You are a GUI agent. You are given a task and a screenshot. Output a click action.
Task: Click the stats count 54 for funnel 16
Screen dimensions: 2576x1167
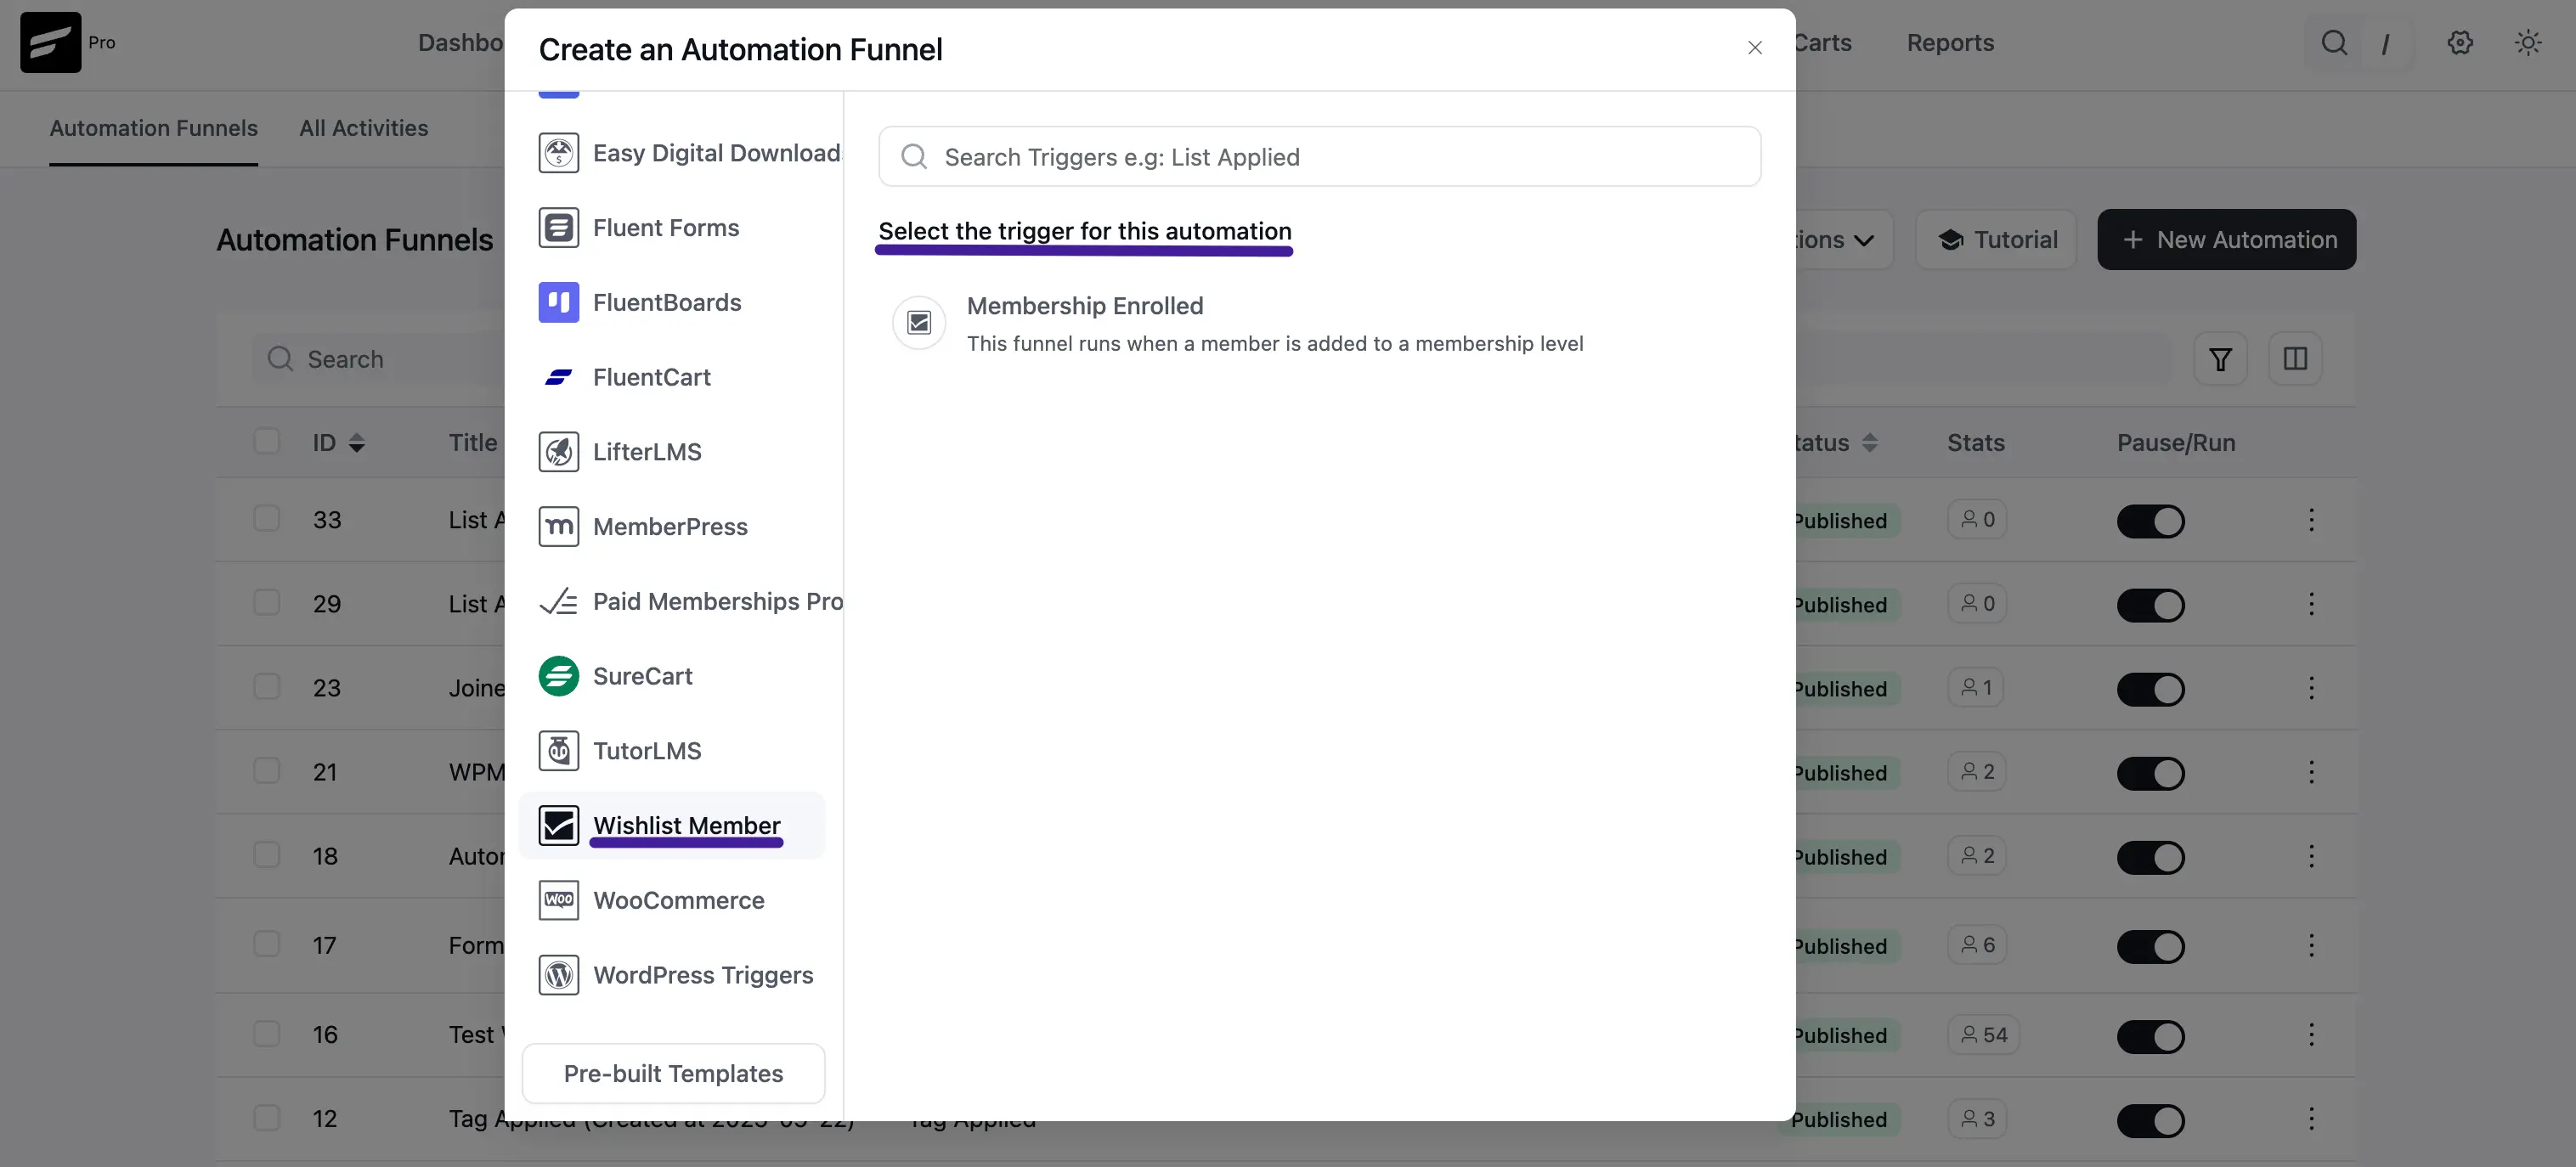[x=1983, y=1035]
